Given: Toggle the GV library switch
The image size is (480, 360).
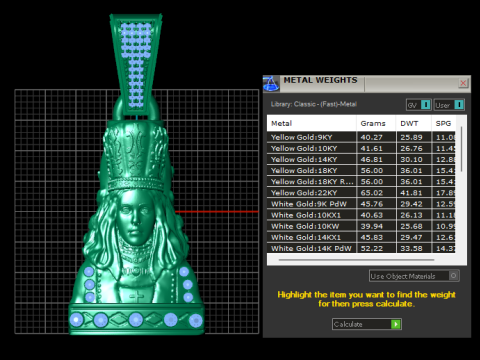Looking at the screenshot, I should click(419, 105).
